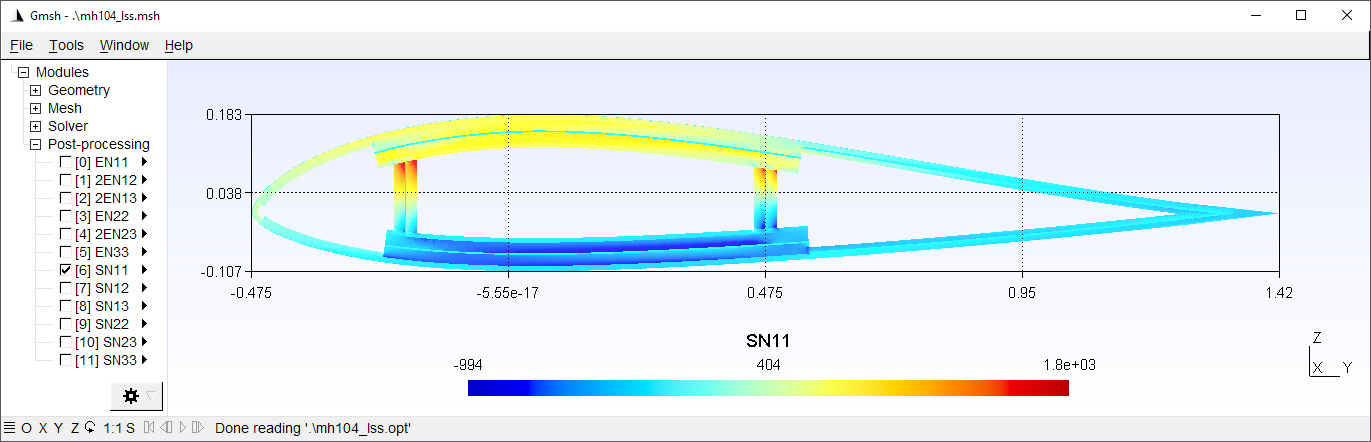The image size is (1371, 442).
Task: Click the play animation button in status bar
Action: click(x=181, y=428)
